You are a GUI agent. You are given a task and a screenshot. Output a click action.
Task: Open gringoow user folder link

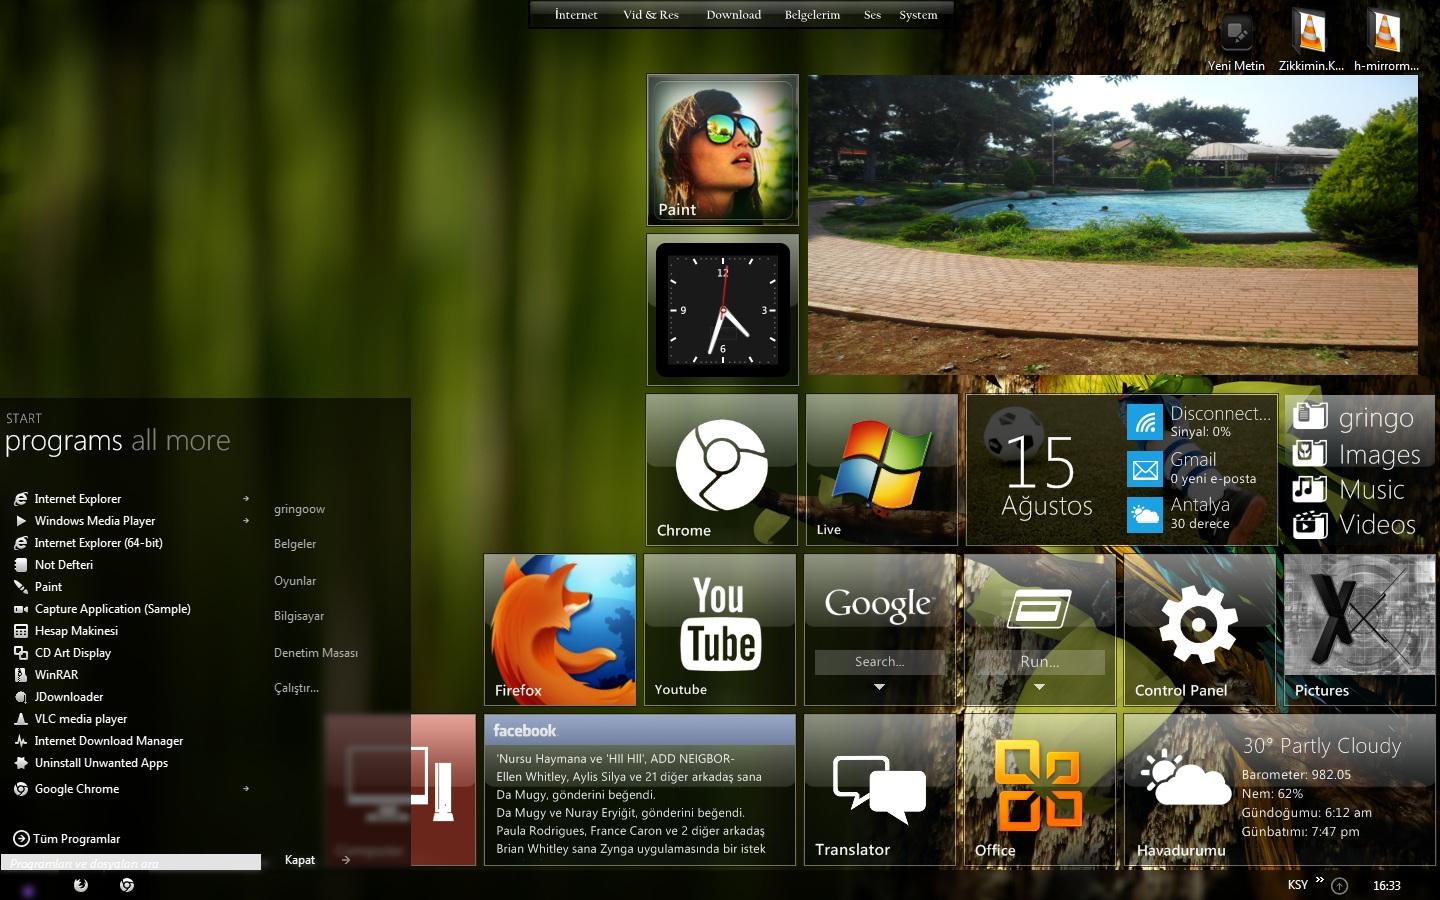(x=299, y=509)
